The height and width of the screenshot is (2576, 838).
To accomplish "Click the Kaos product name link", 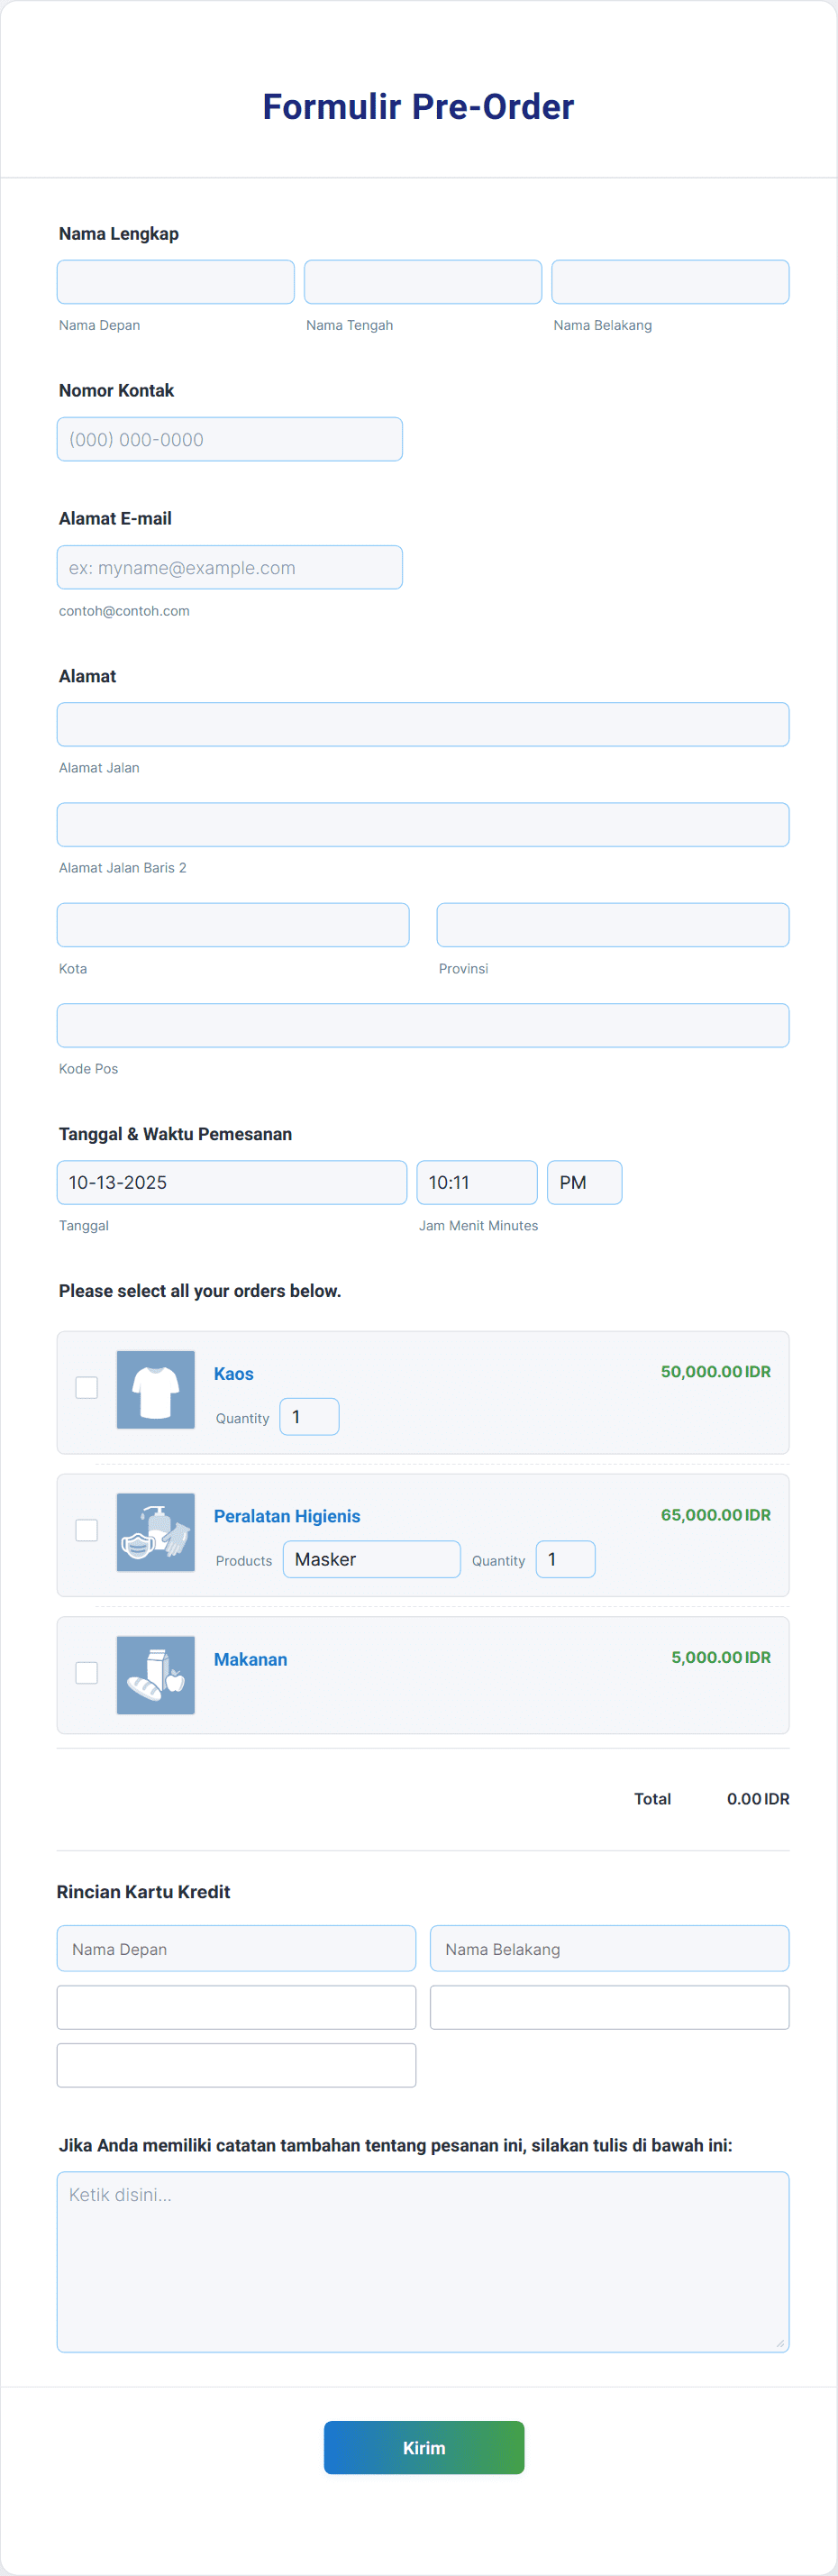I will pyautogui.click(x=234, y=1374).
